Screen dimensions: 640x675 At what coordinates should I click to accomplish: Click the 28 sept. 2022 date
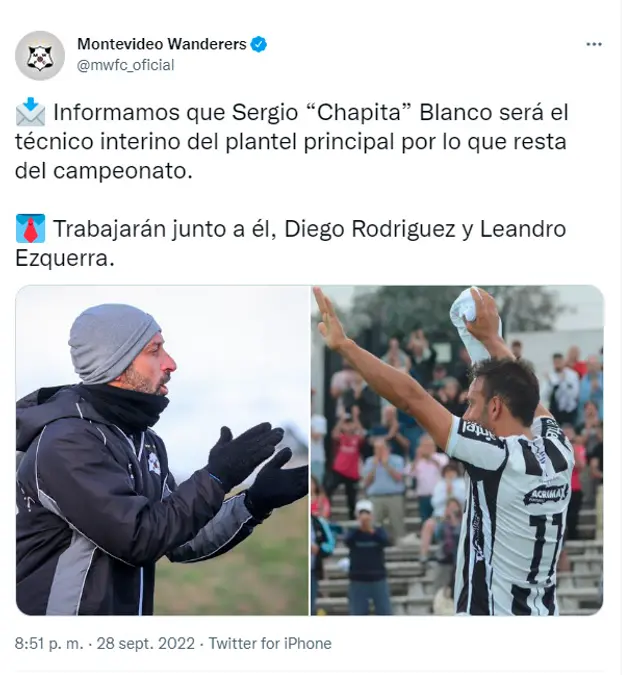click(x=146, y=643)
